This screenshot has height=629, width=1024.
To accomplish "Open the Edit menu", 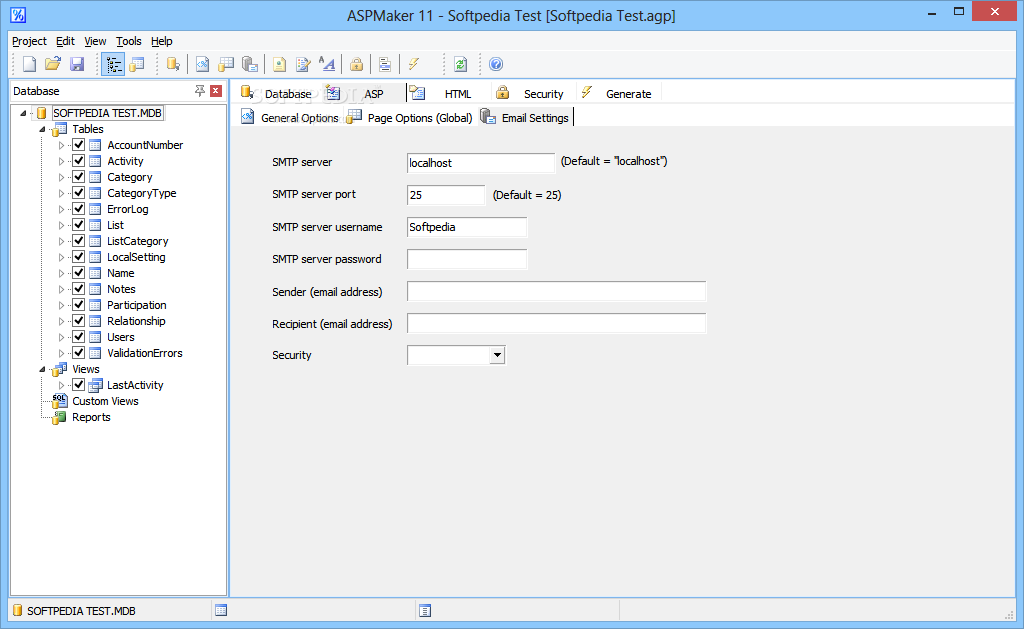I will 65,41.
